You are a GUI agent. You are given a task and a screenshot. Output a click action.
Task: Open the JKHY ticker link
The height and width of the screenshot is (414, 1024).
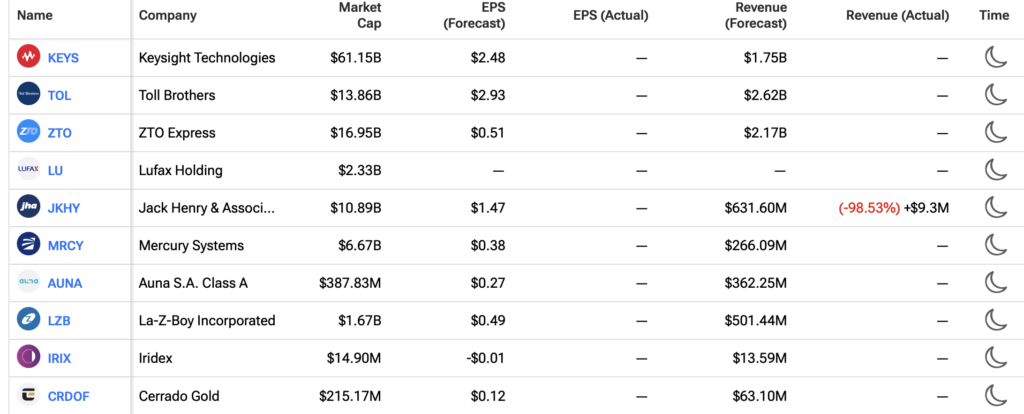[64, 208]
